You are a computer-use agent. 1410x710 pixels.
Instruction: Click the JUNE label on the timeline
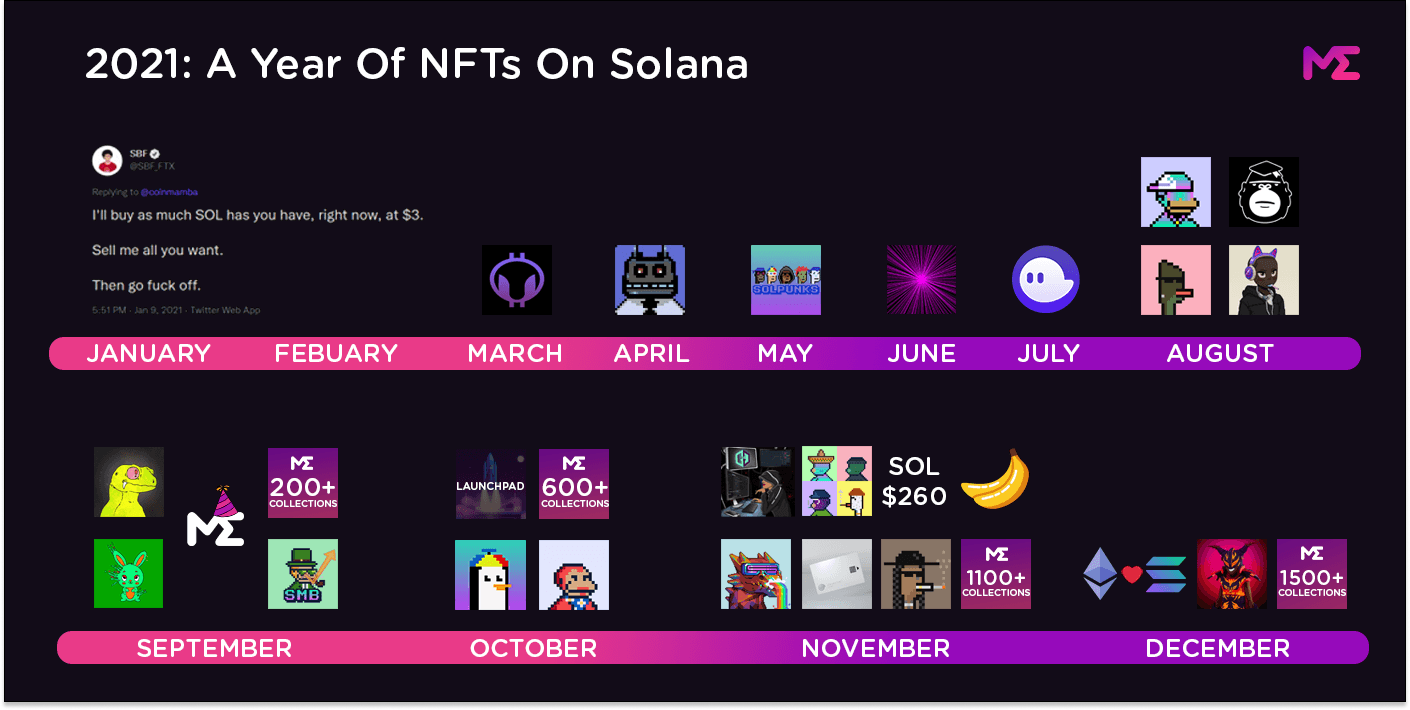pos(922,353)
